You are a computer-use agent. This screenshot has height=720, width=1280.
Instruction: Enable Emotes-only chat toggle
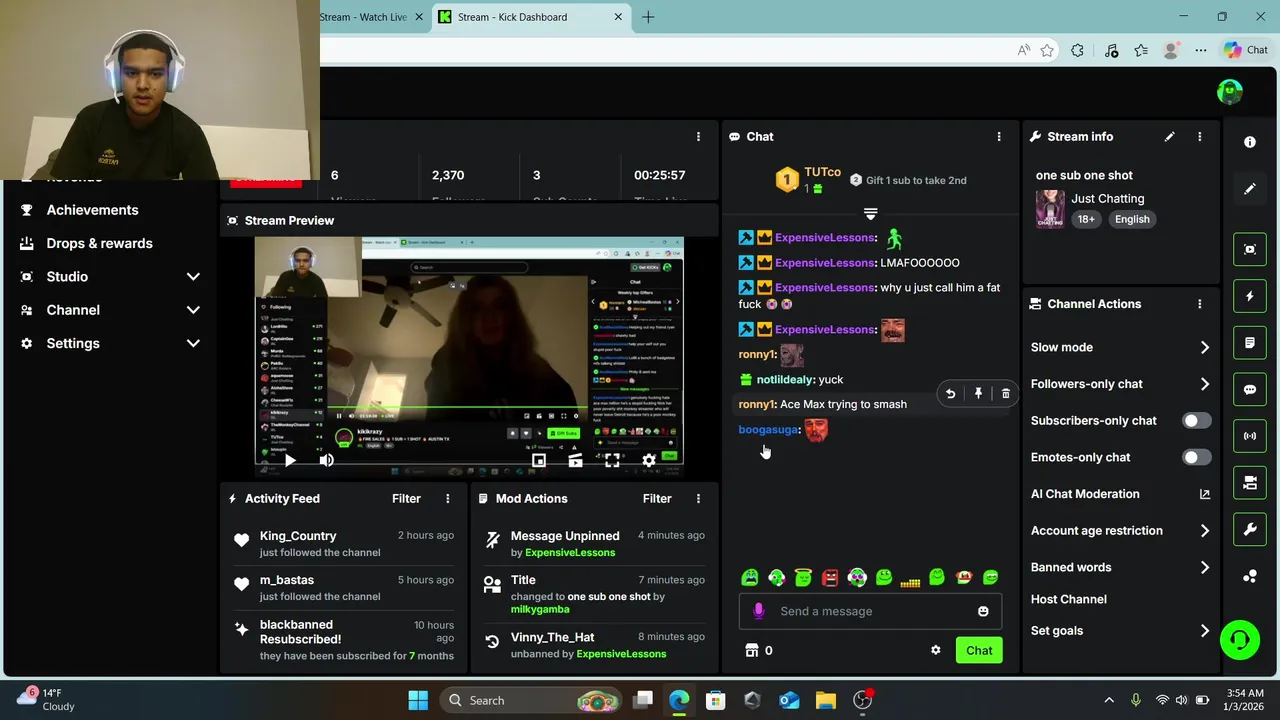coord(1196,457)
